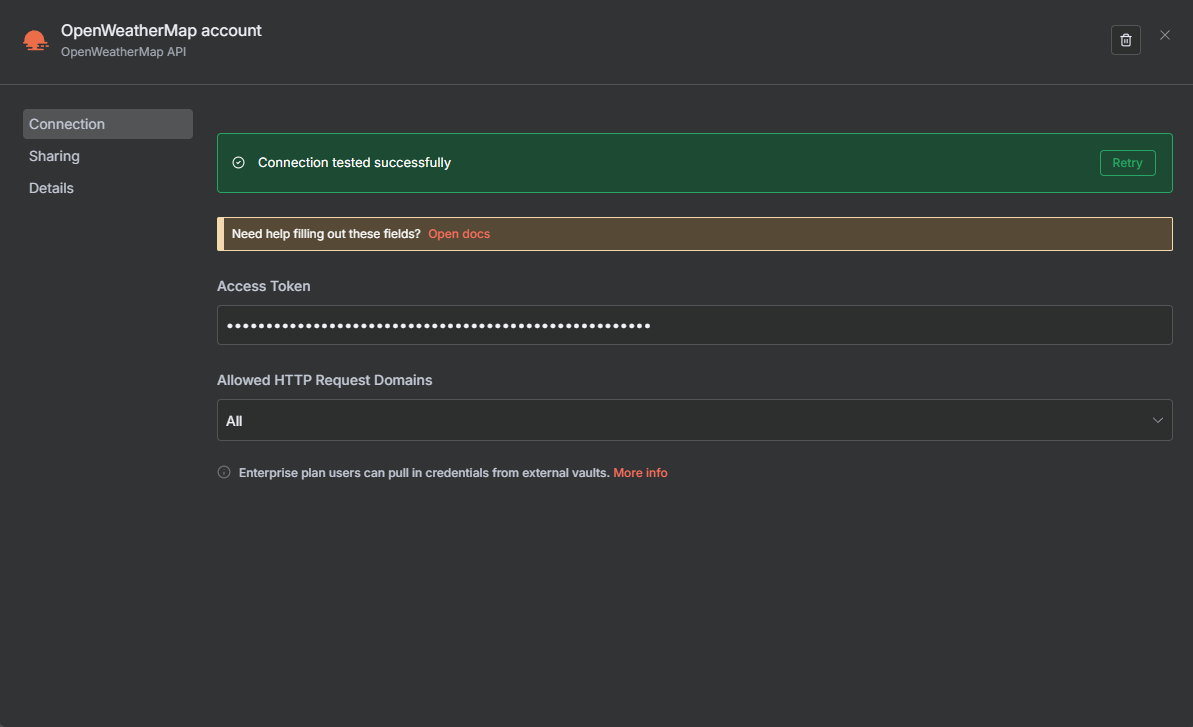
Task: Close the credential dialog with X
Action: (x=1165, y=35)
